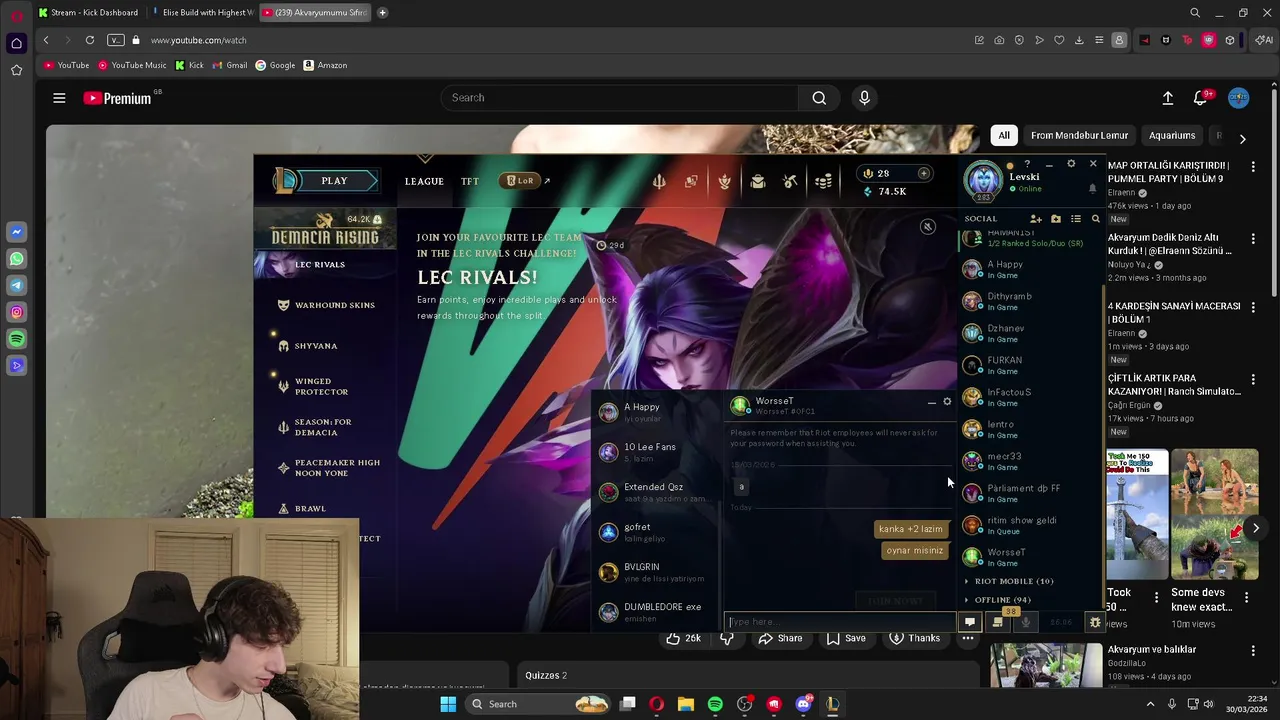Click the League client help question mark
The width and height of the screenshot is (1280, 720).
[x=1027, y=164]
